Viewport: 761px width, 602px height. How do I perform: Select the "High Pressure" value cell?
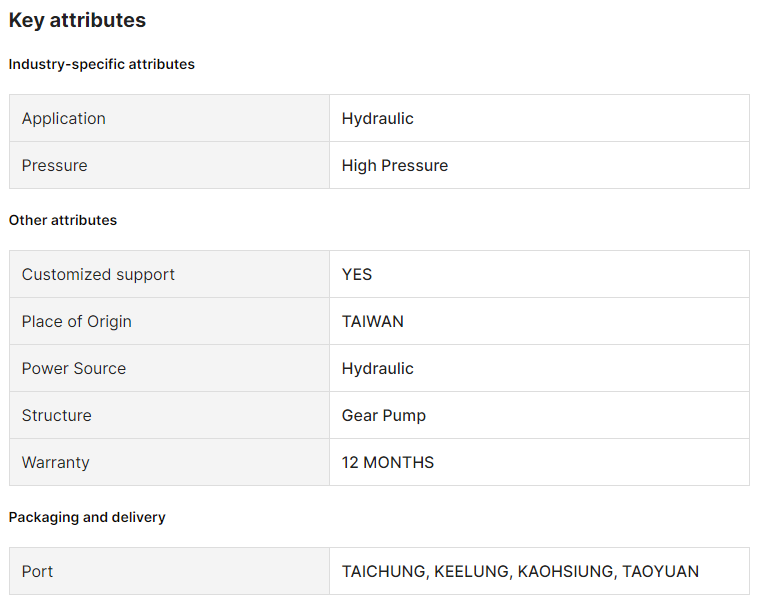394,165
